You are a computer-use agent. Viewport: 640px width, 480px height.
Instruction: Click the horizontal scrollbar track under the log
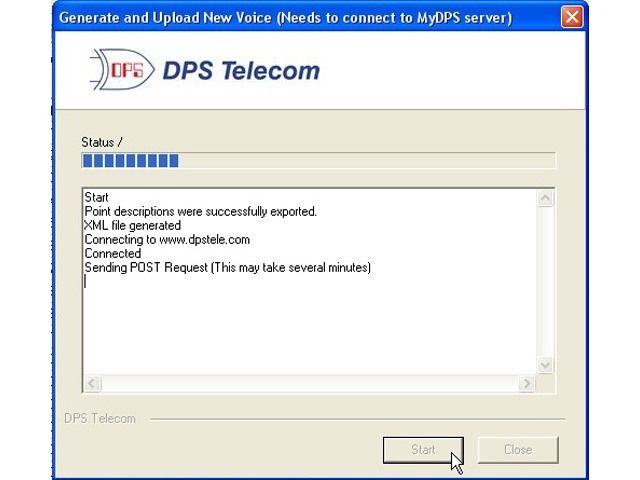coord(310,383)
